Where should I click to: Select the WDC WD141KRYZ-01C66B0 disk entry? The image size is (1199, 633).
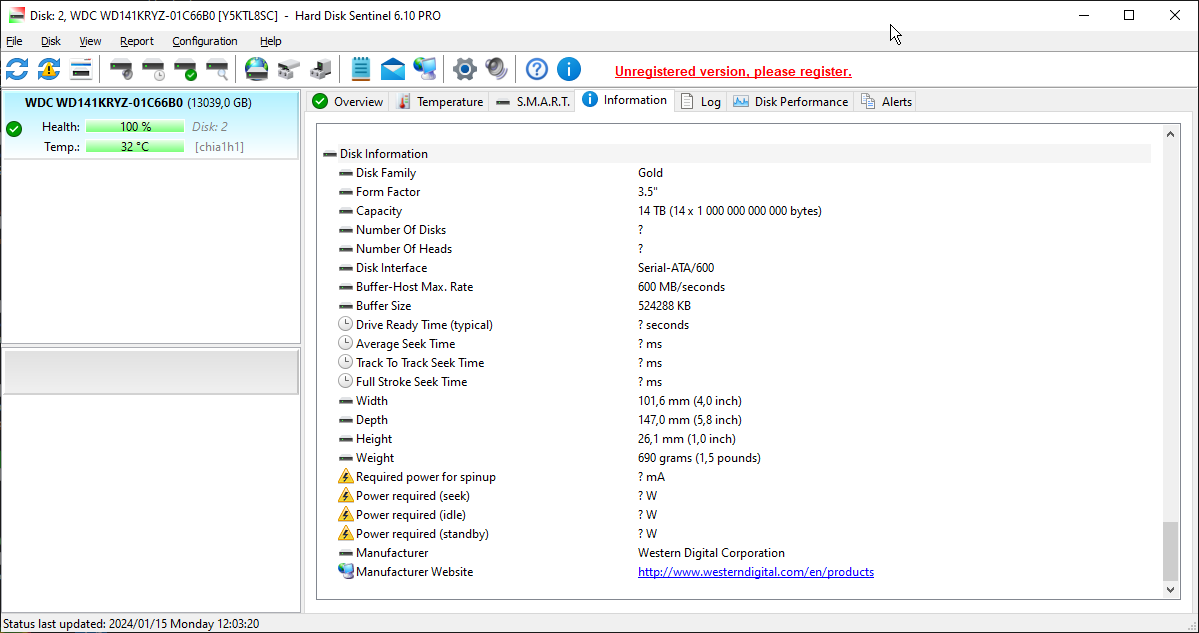151,125
